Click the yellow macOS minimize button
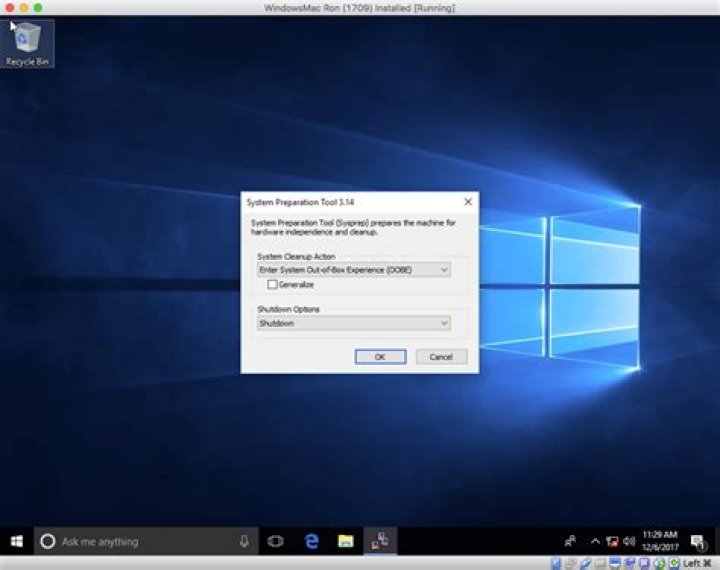This screenshot has height=570, width=720. point(24,8)
